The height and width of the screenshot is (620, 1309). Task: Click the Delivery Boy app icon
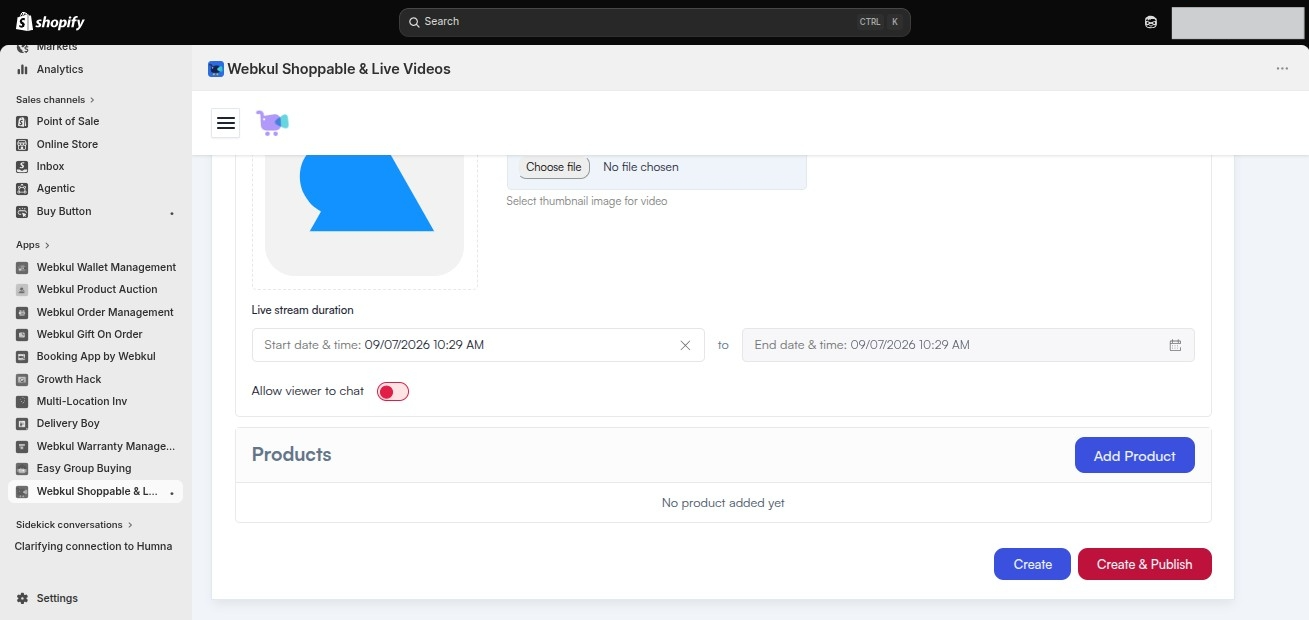[x=22, y=424]
